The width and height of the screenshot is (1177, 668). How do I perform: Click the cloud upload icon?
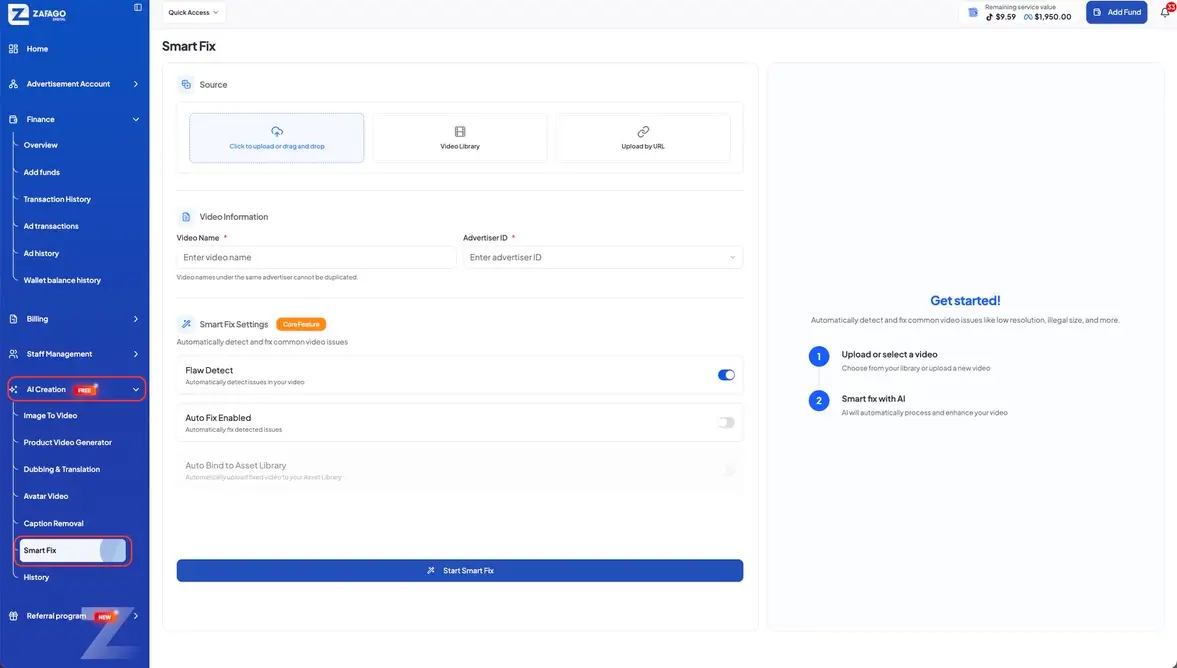277,131
